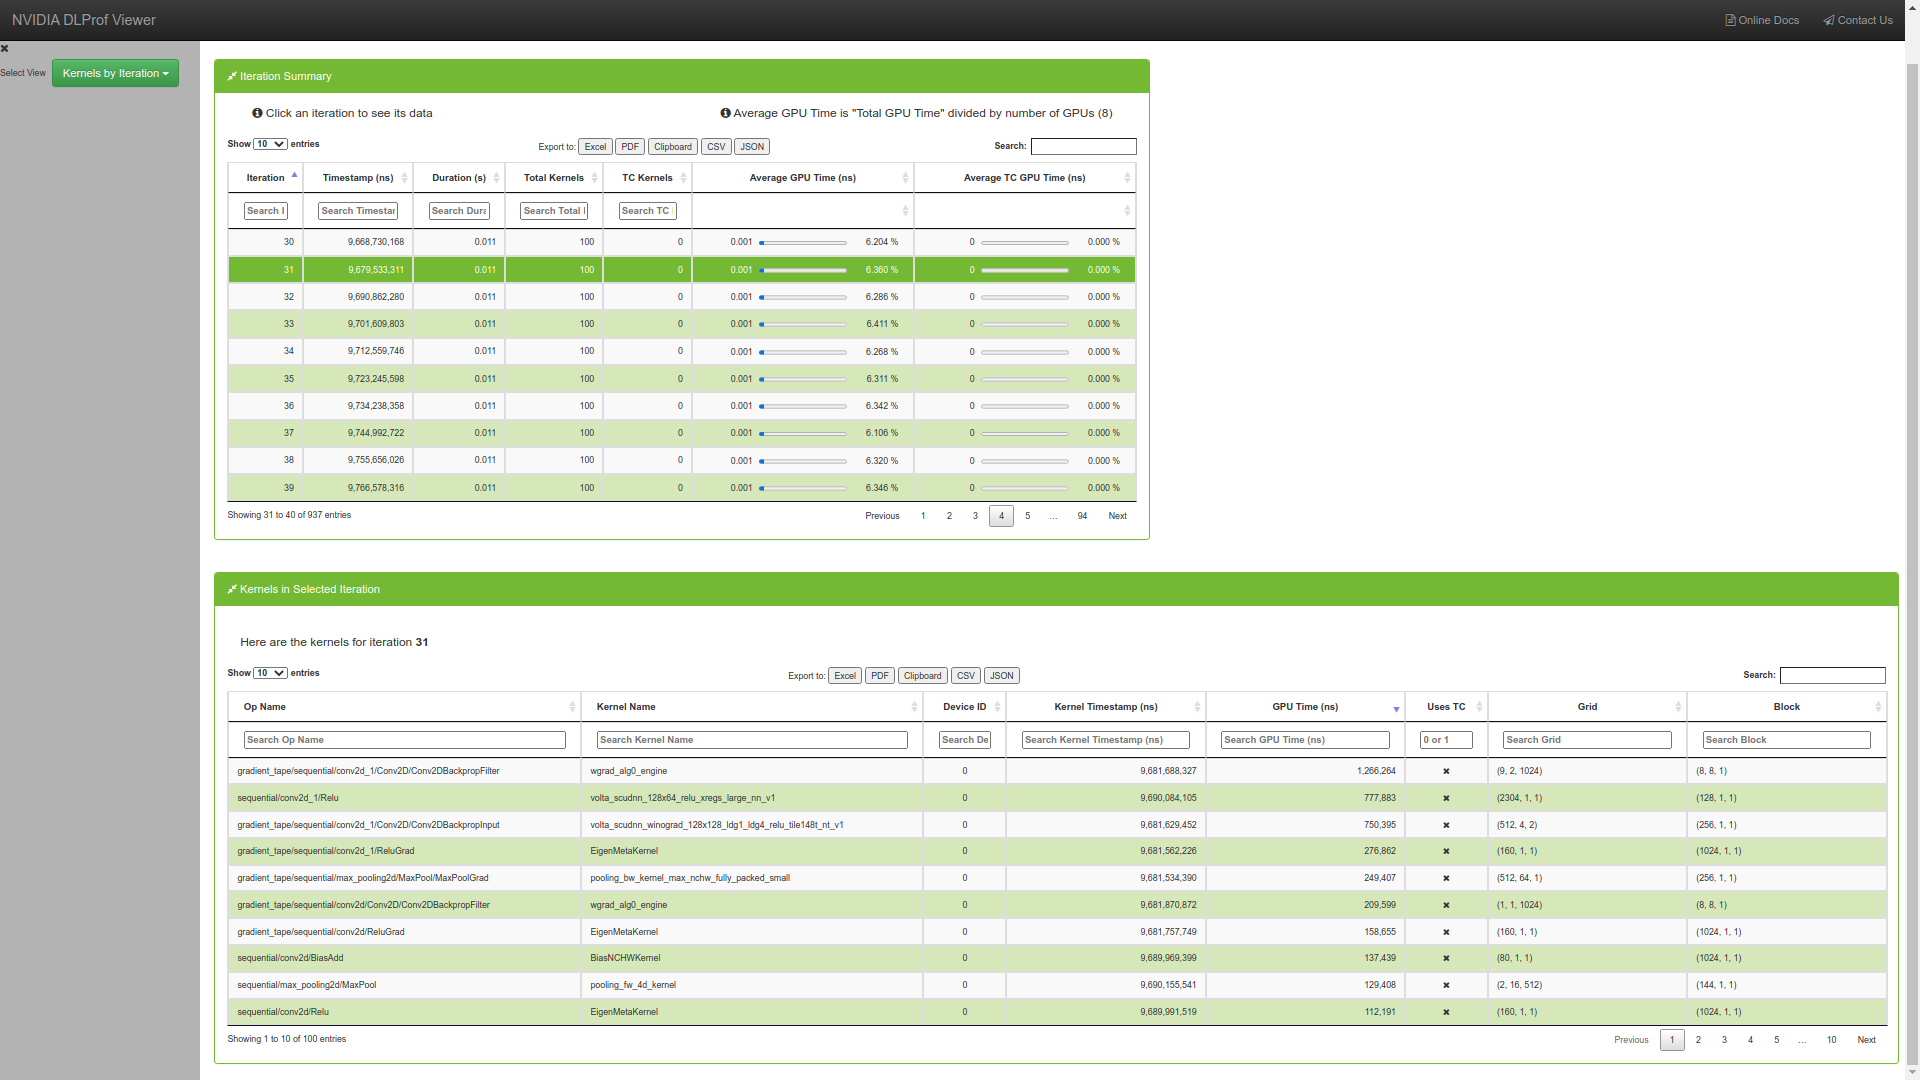The width and height of the screenshot is (1920, 1080).
Task: Collapse the Iteration Summary panel via its header icon
Action: coord(232,76)
